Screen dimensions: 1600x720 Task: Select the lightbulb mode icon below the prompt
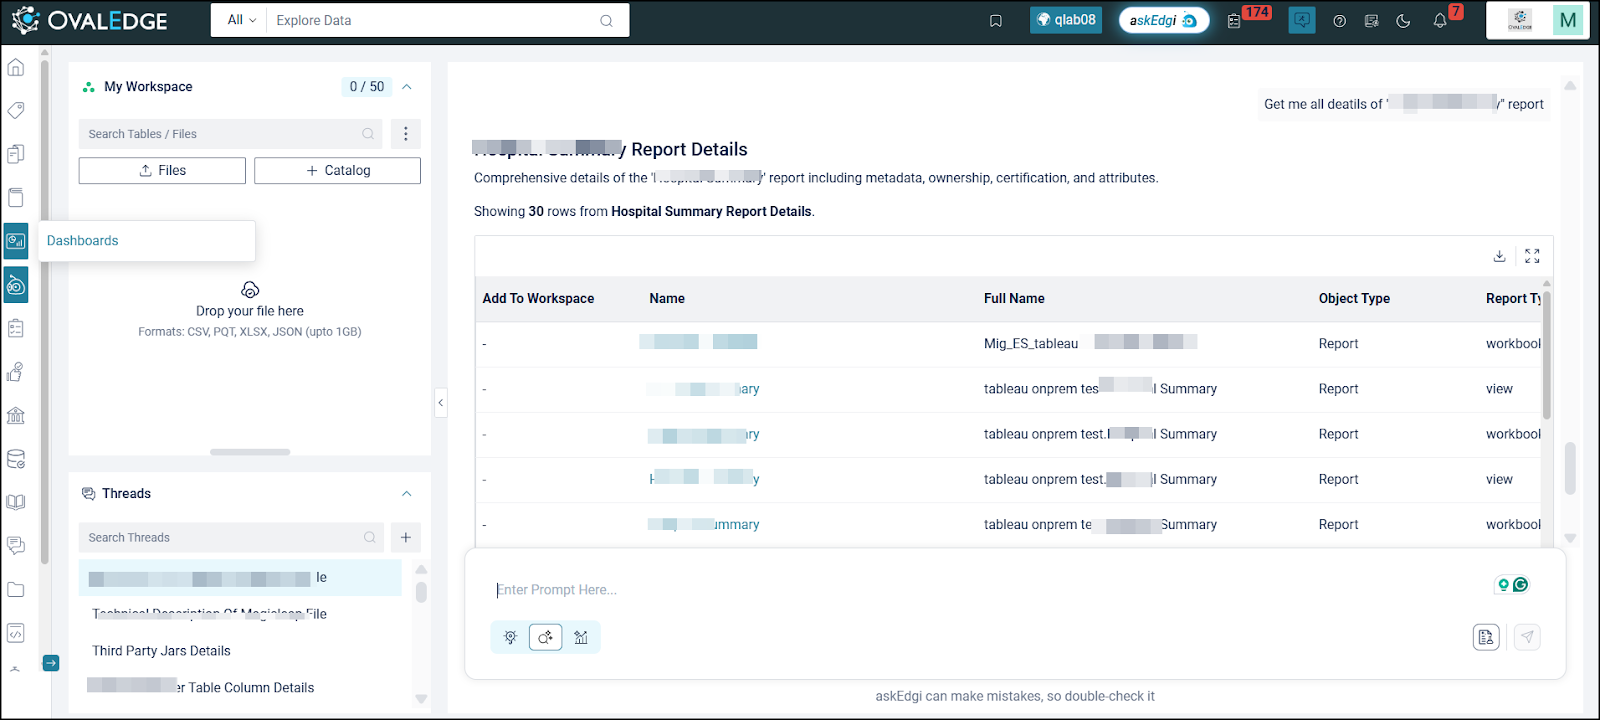510,637
